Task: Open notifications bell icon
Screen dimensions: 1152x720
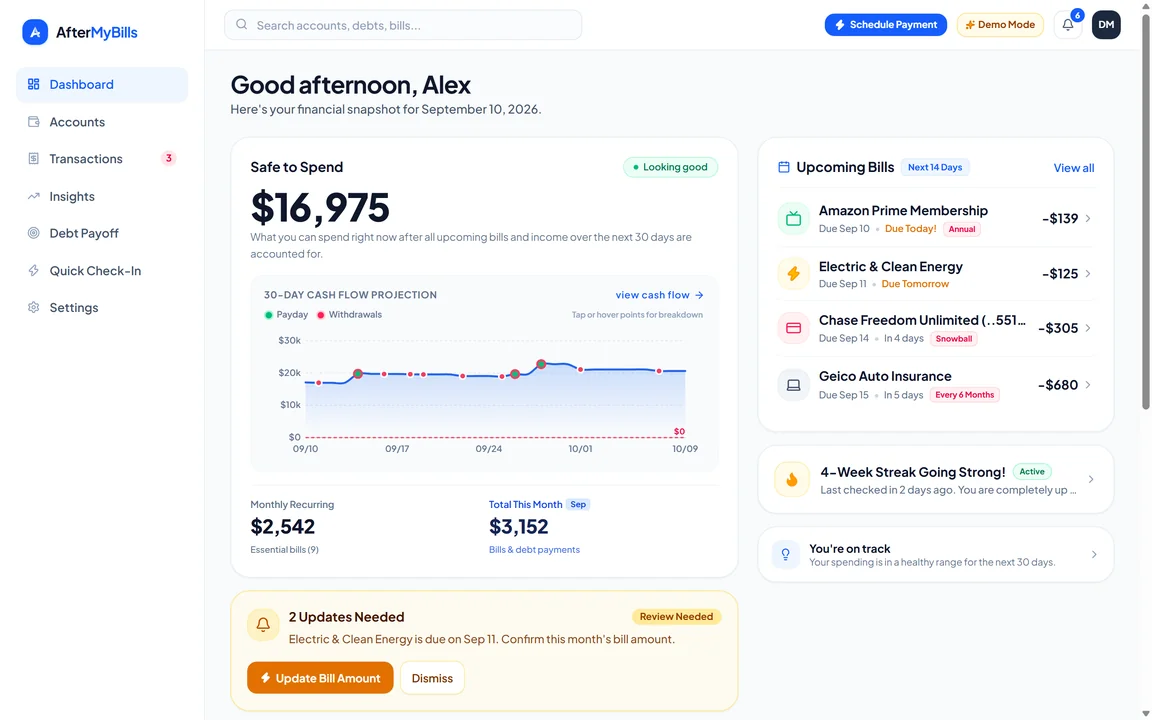Action: [x=1068, y=24]
